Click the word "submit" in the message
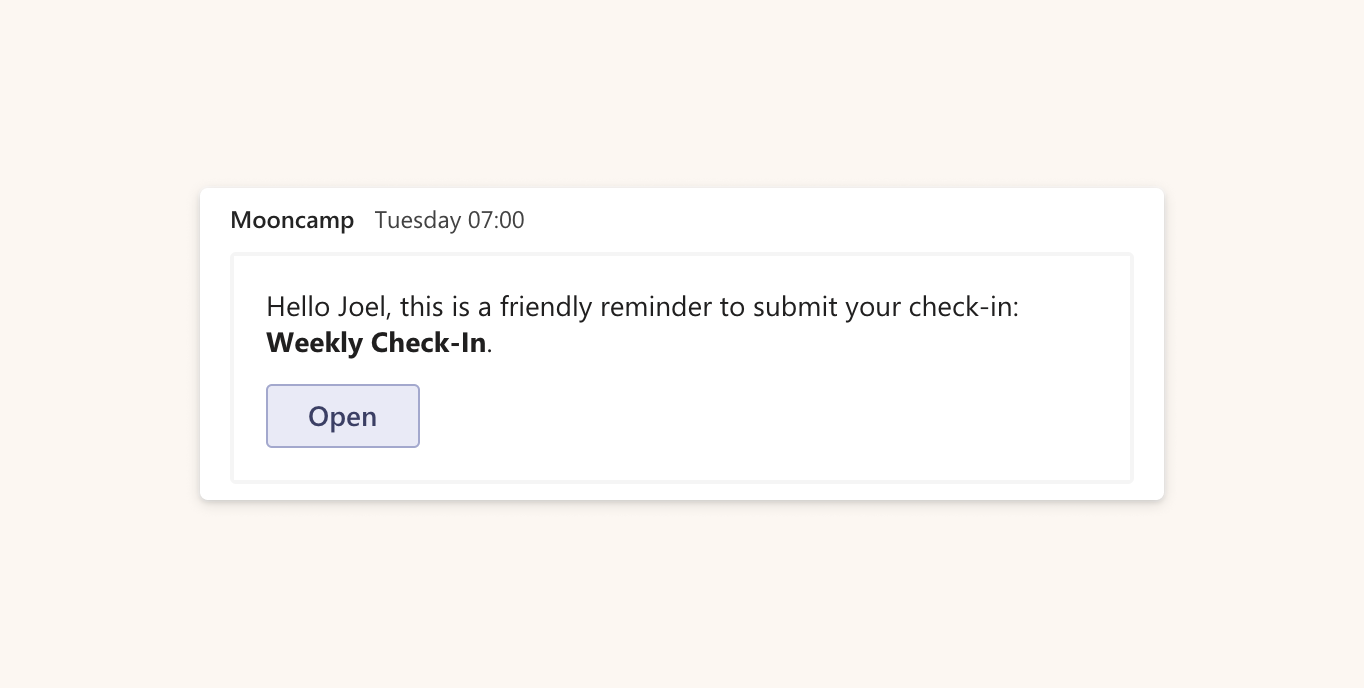The image size is (1364, 688). 794,307
